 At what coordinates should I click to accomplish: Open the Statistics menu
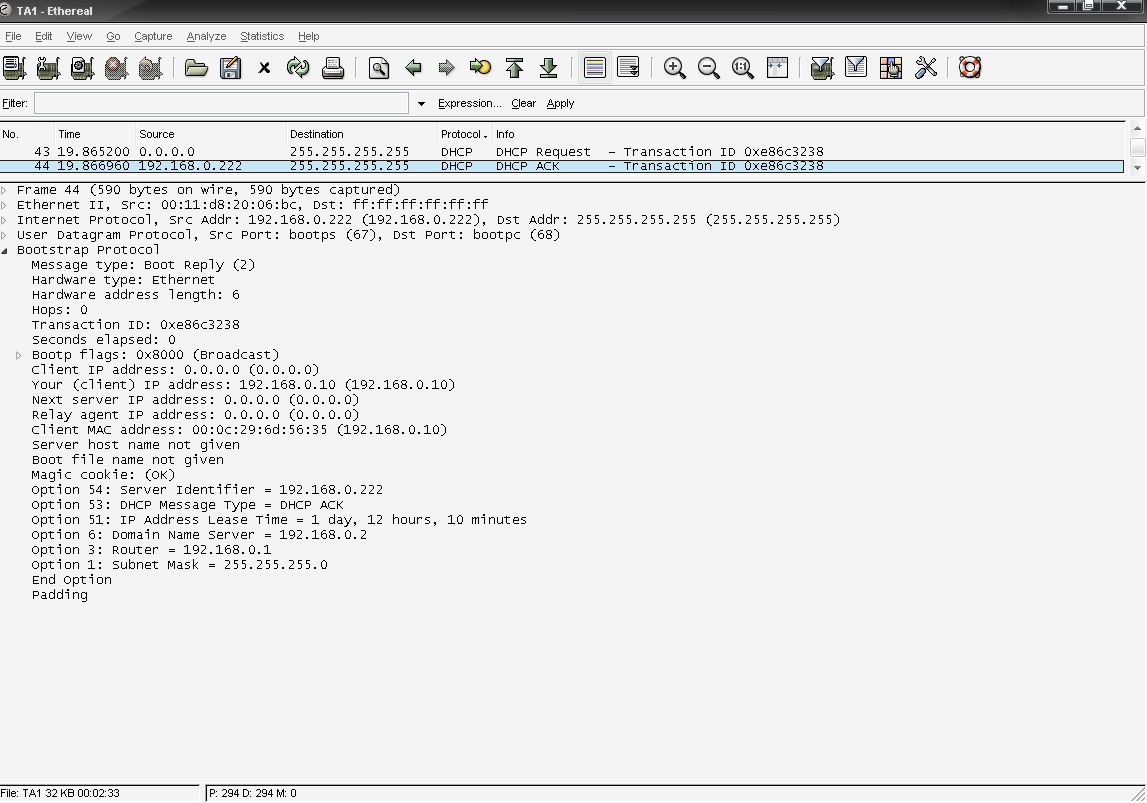261,36
